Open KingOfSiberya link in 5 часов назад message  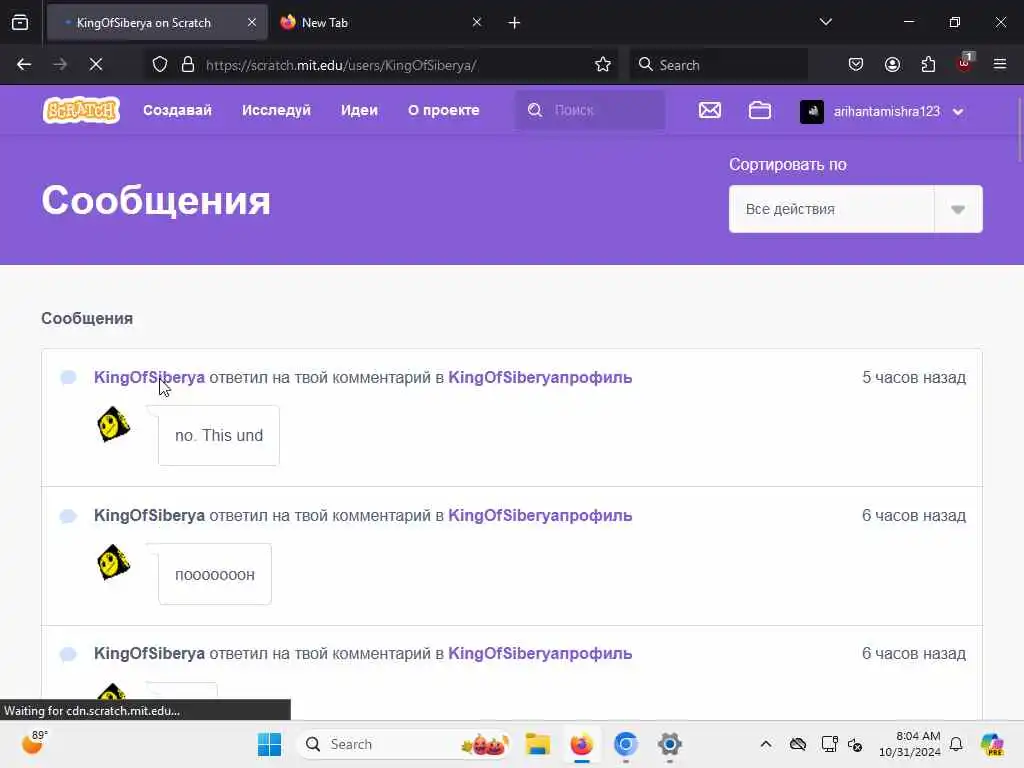pos(150,377)
